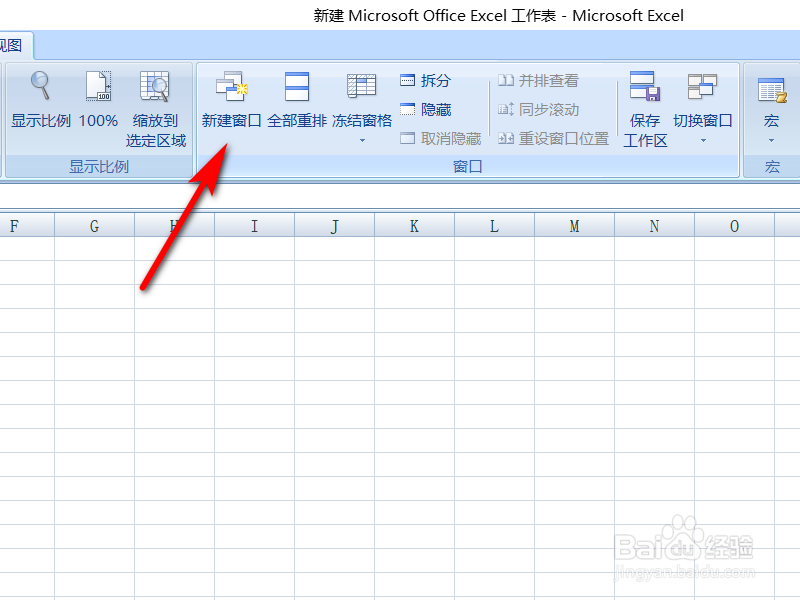800x600 pixels.
Task: Select column I header
Action: click(x=255, y=226)
